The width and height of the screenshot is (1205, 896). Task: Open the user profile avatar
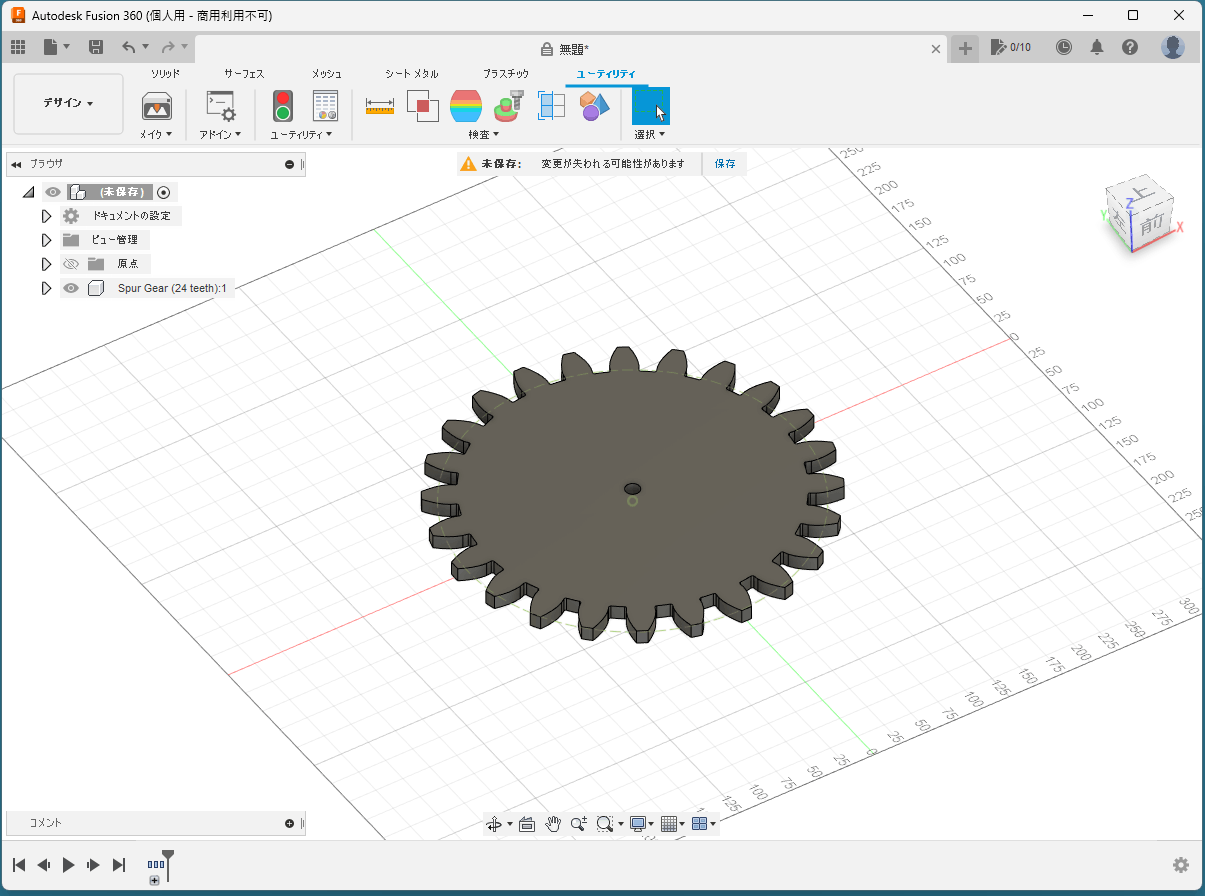[x=1173, y=47]
